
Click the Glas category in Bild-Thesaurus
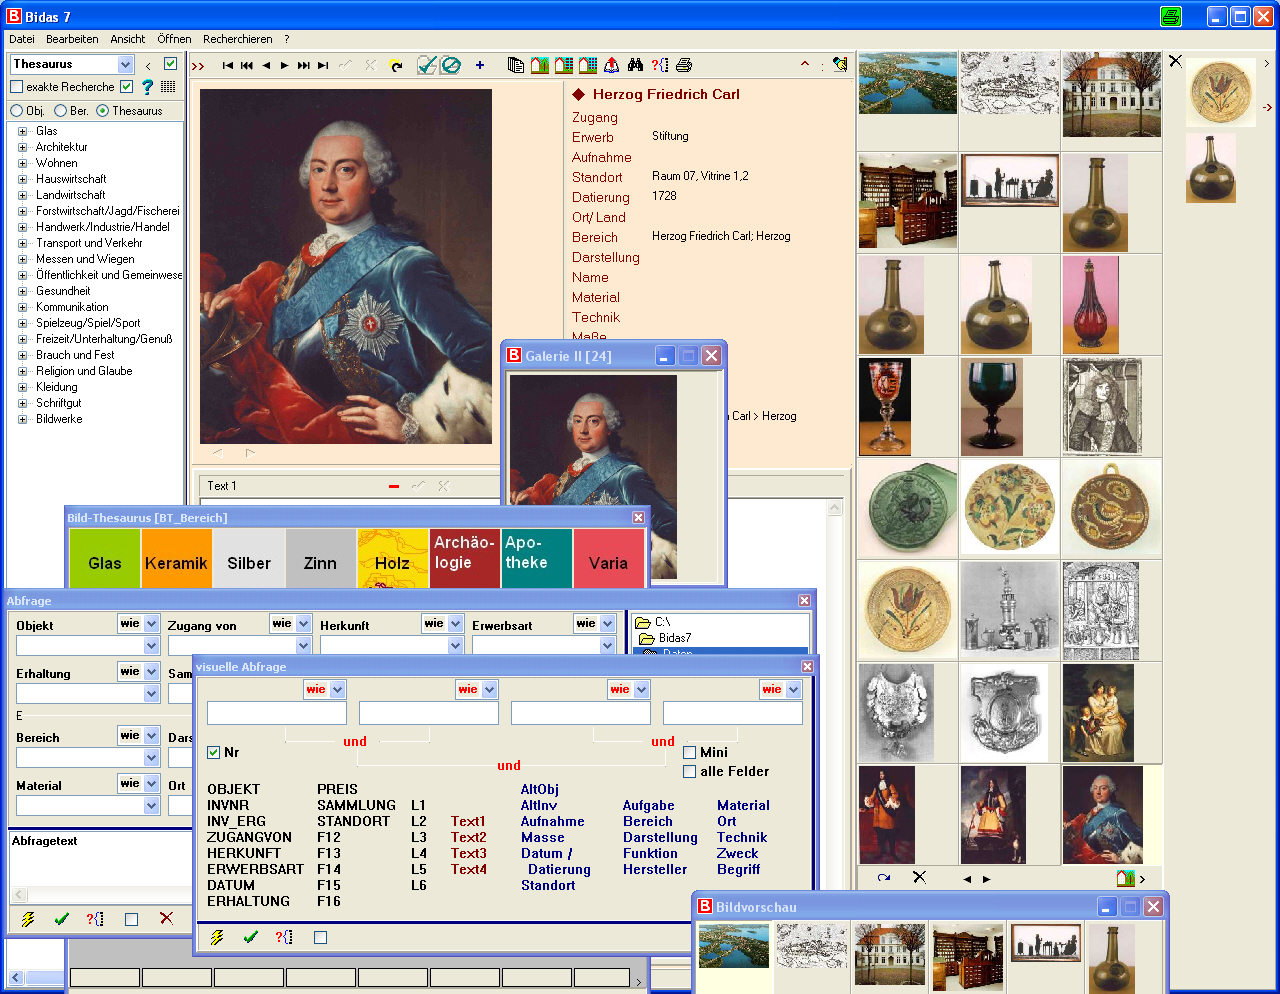click(105, 559)
